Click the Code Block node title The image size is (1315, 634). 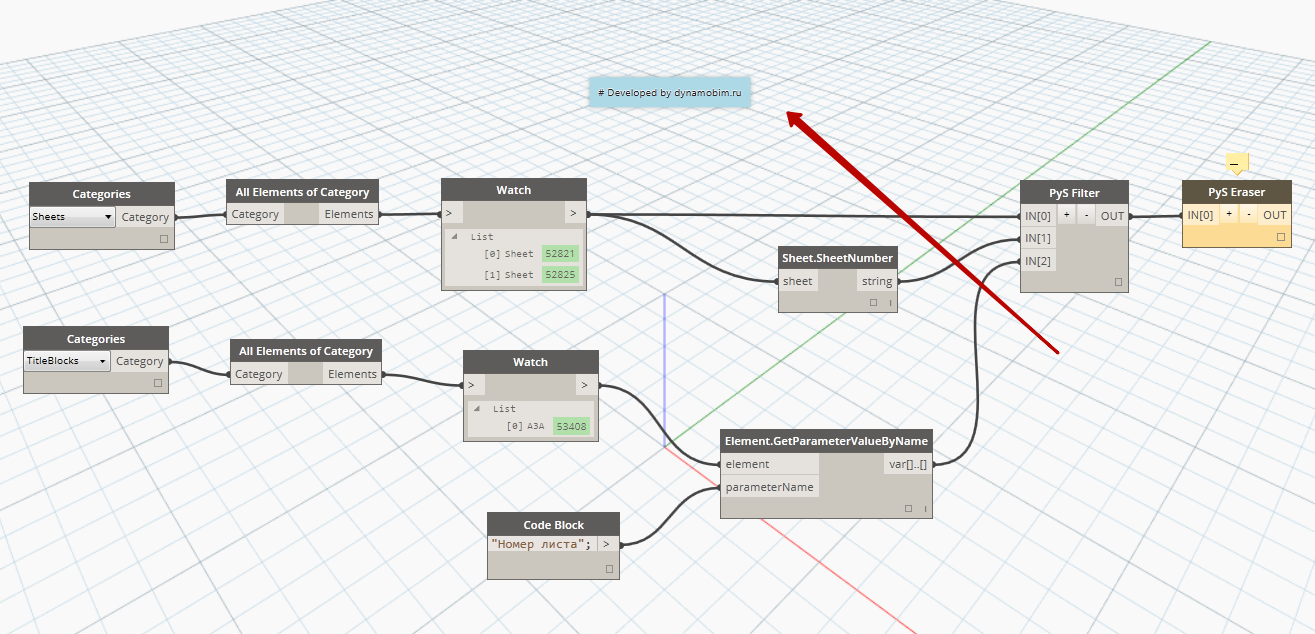pyautogui.click(x=554, y=525)
